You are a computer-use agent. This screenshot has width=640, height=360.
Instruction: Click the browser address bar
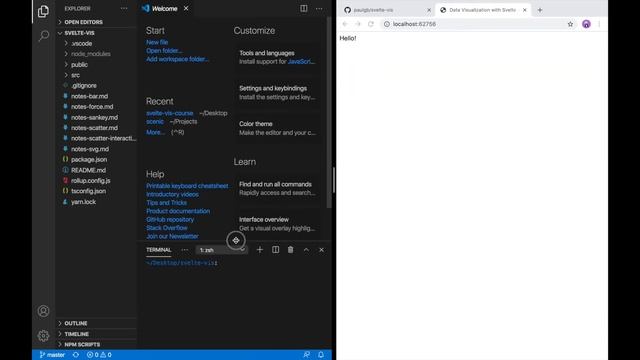pos(478,24)
